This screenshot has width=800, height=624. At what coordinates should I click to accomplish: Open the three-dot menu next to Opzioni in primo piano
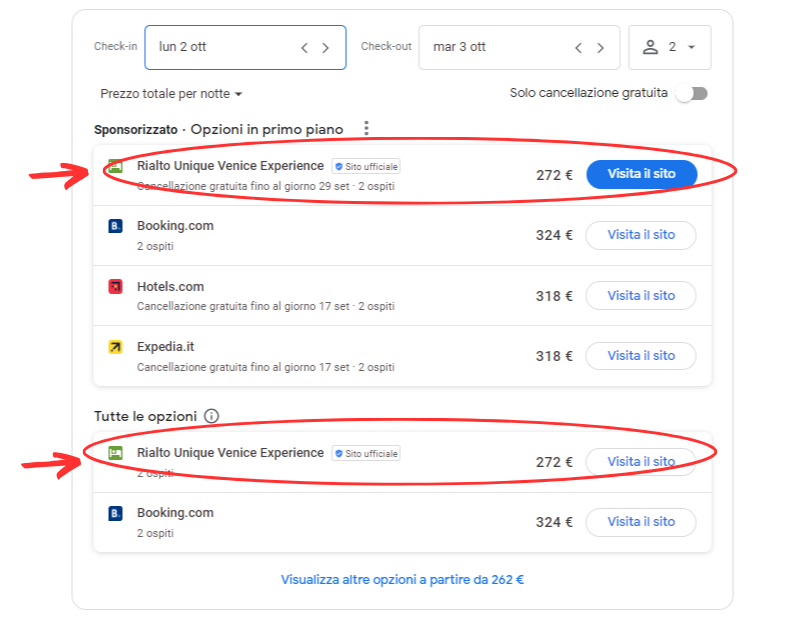(366, 128)
